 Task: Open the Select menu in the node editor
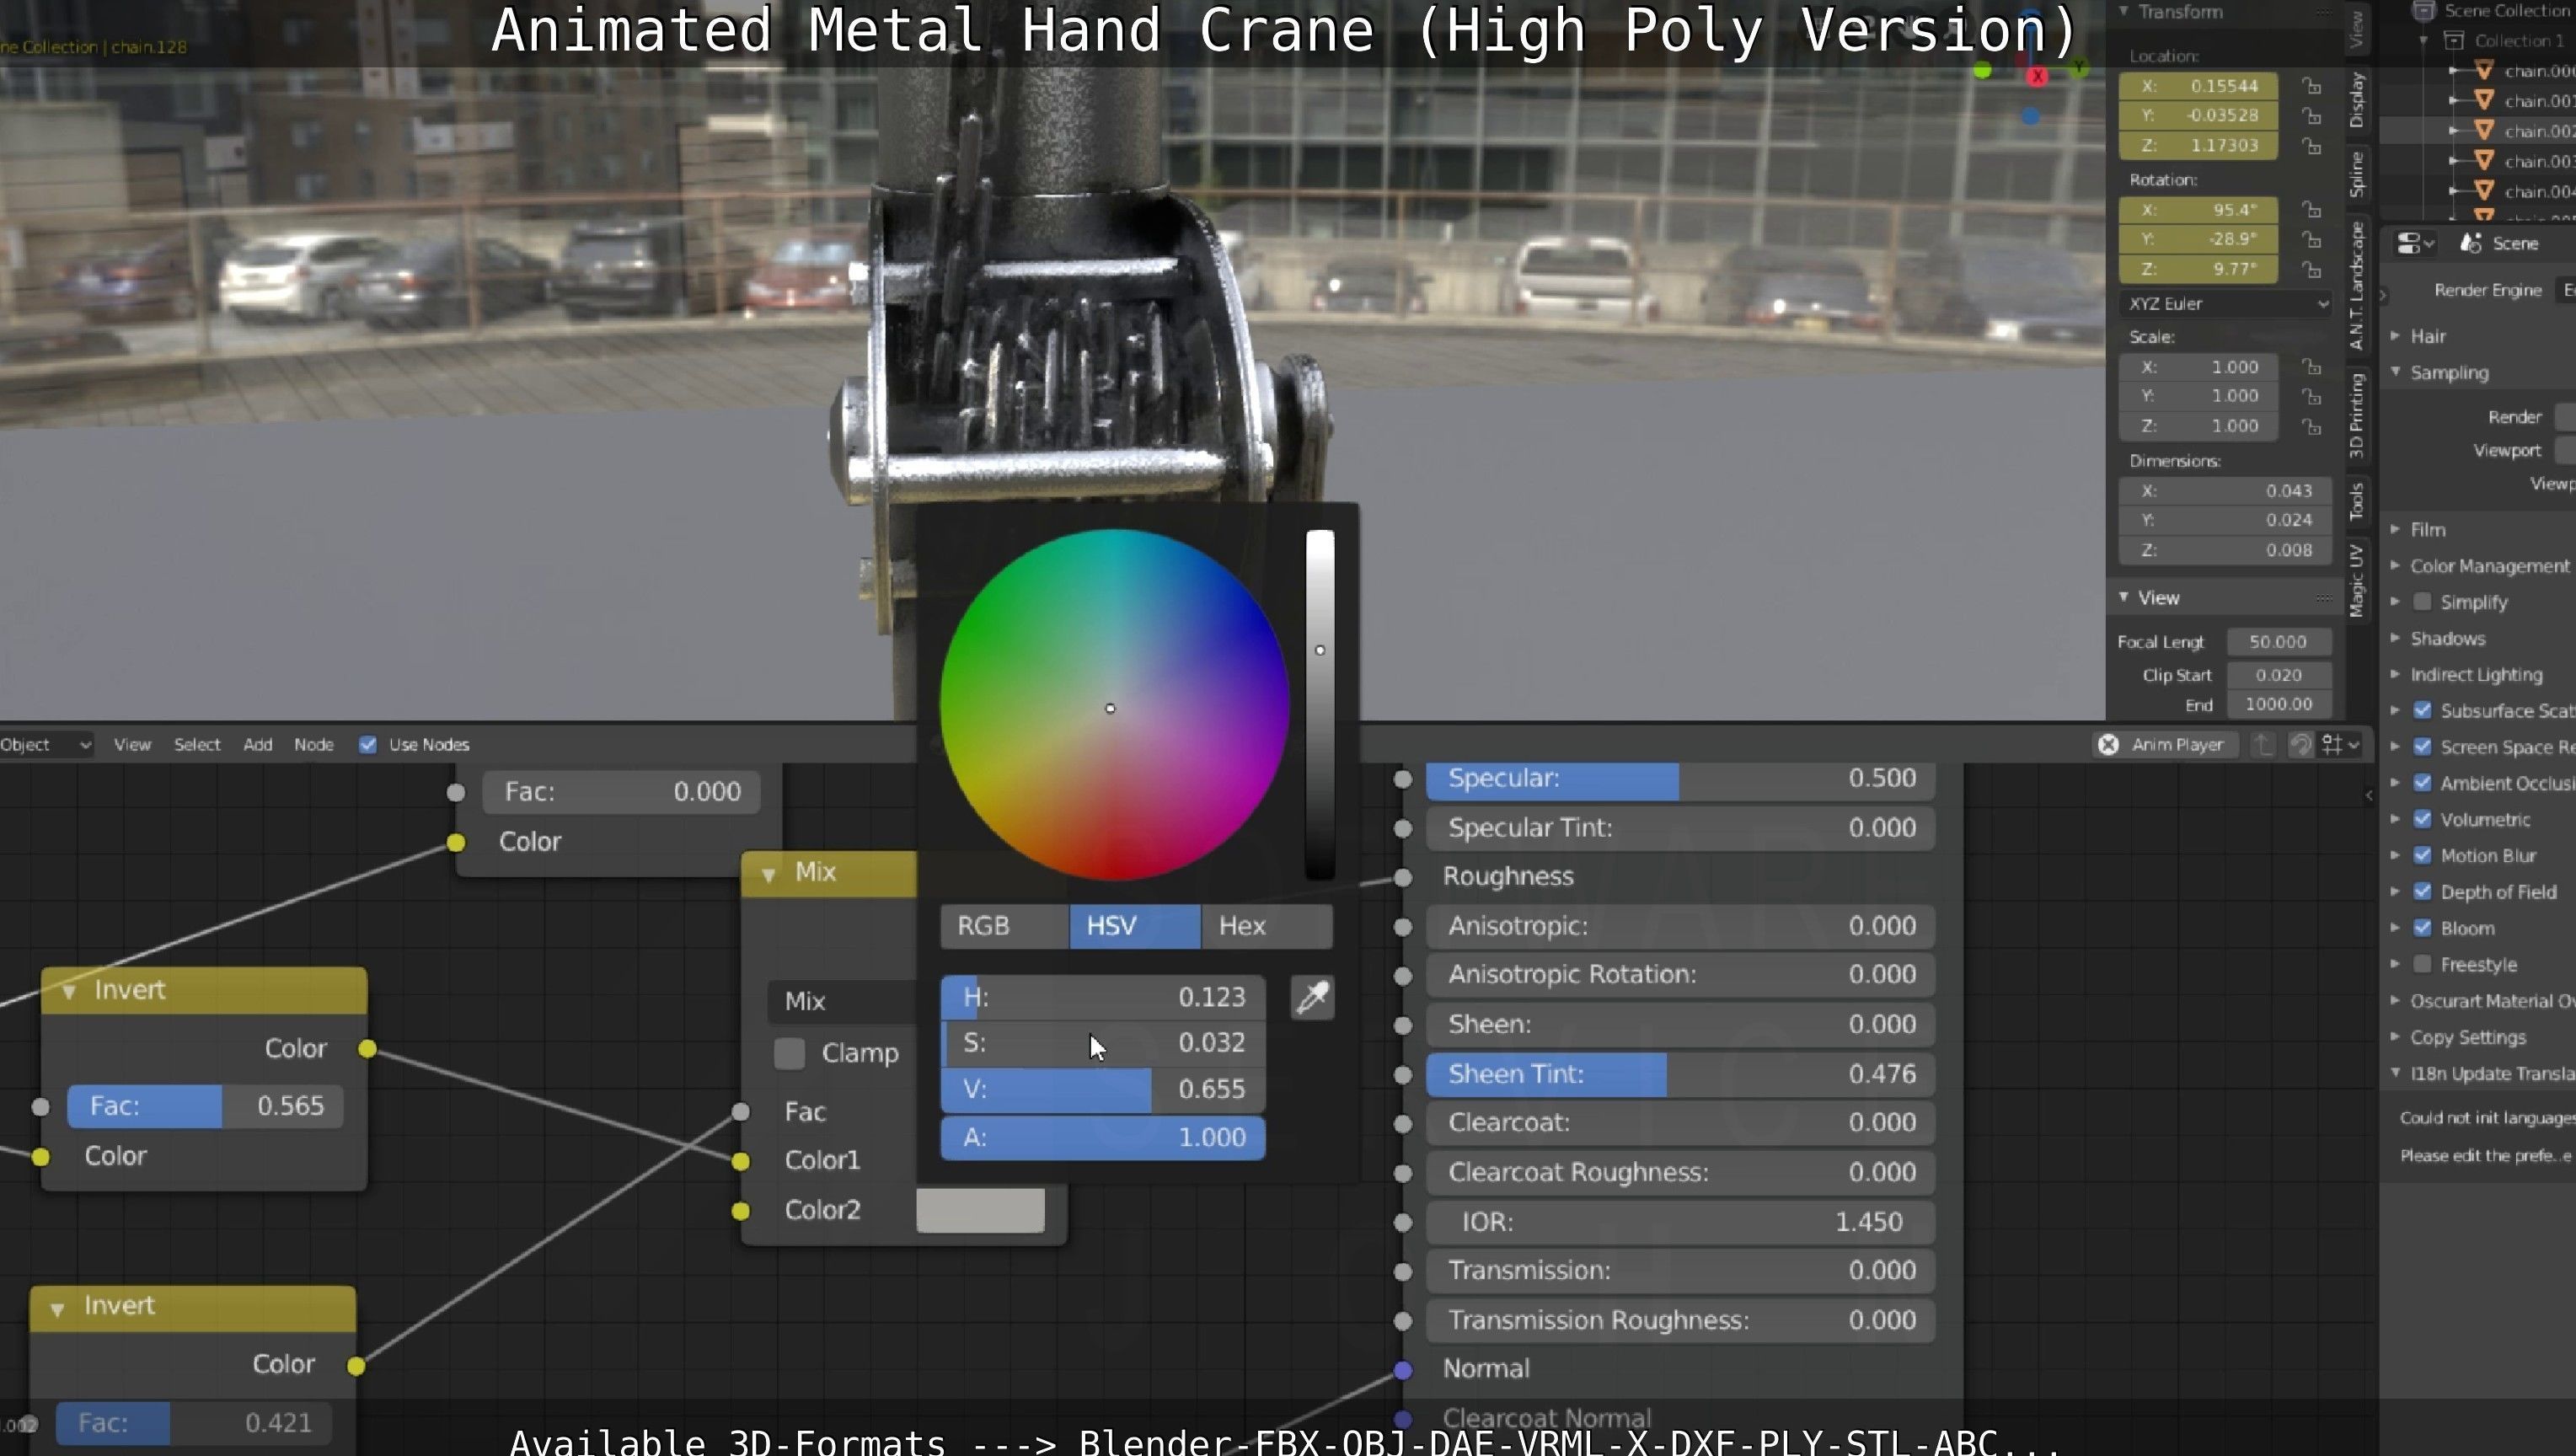(x=197, y=745)
